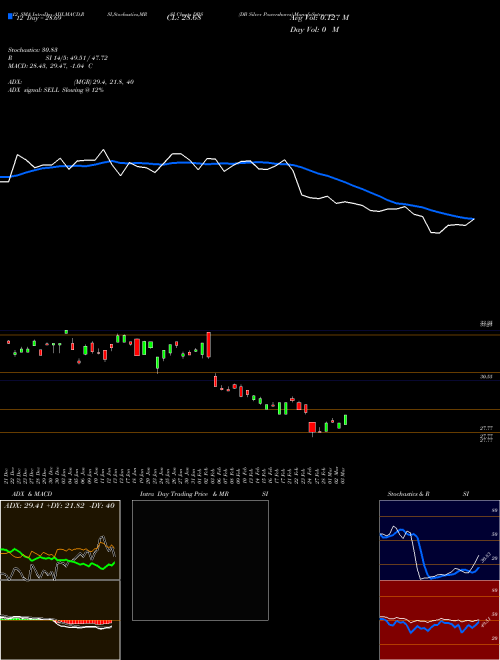Click the 'Stochastics & R' panel title
Viewport: 500px width, 660px height.
pos(409,494)
